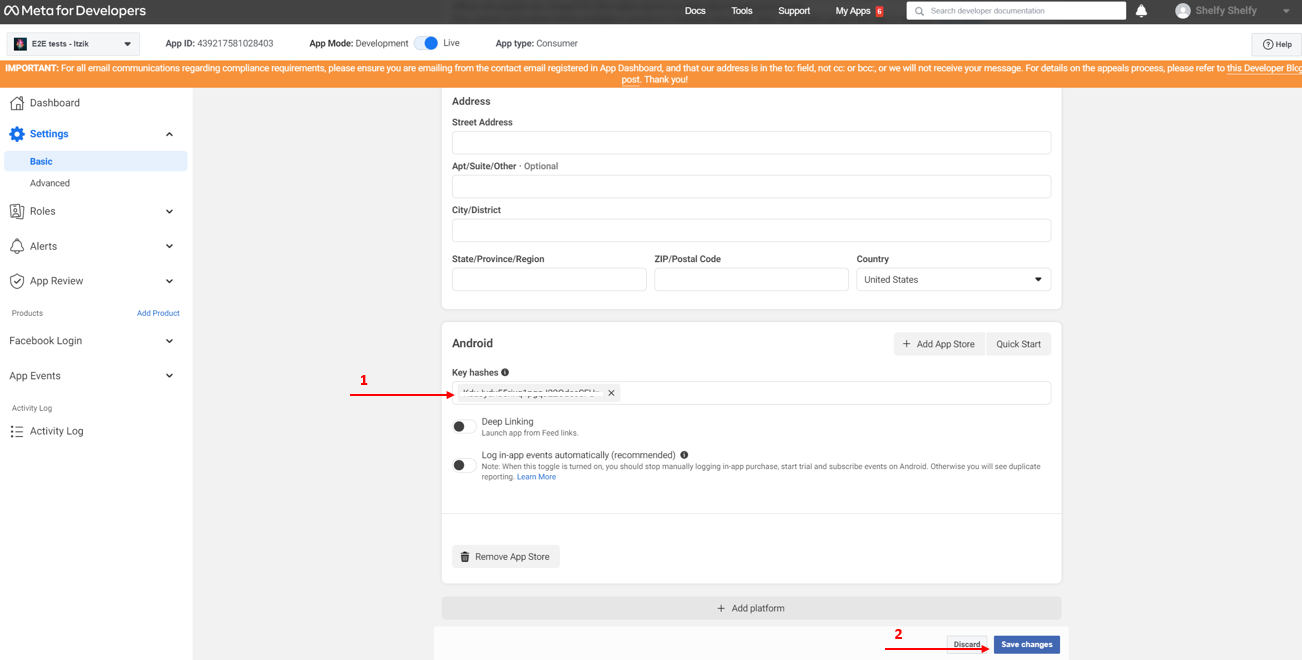Click the App Review shield icon

tap(17, 281)
